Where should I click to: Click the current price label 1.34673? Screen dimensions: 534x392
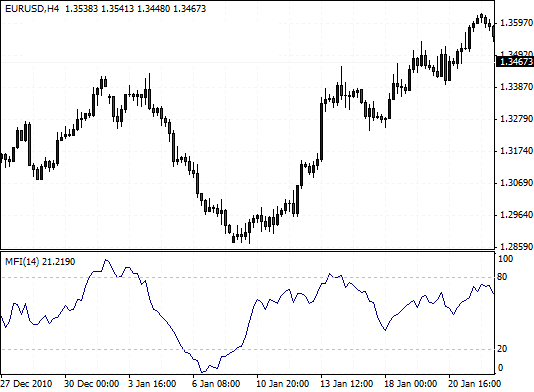click(x=516, y=62)
